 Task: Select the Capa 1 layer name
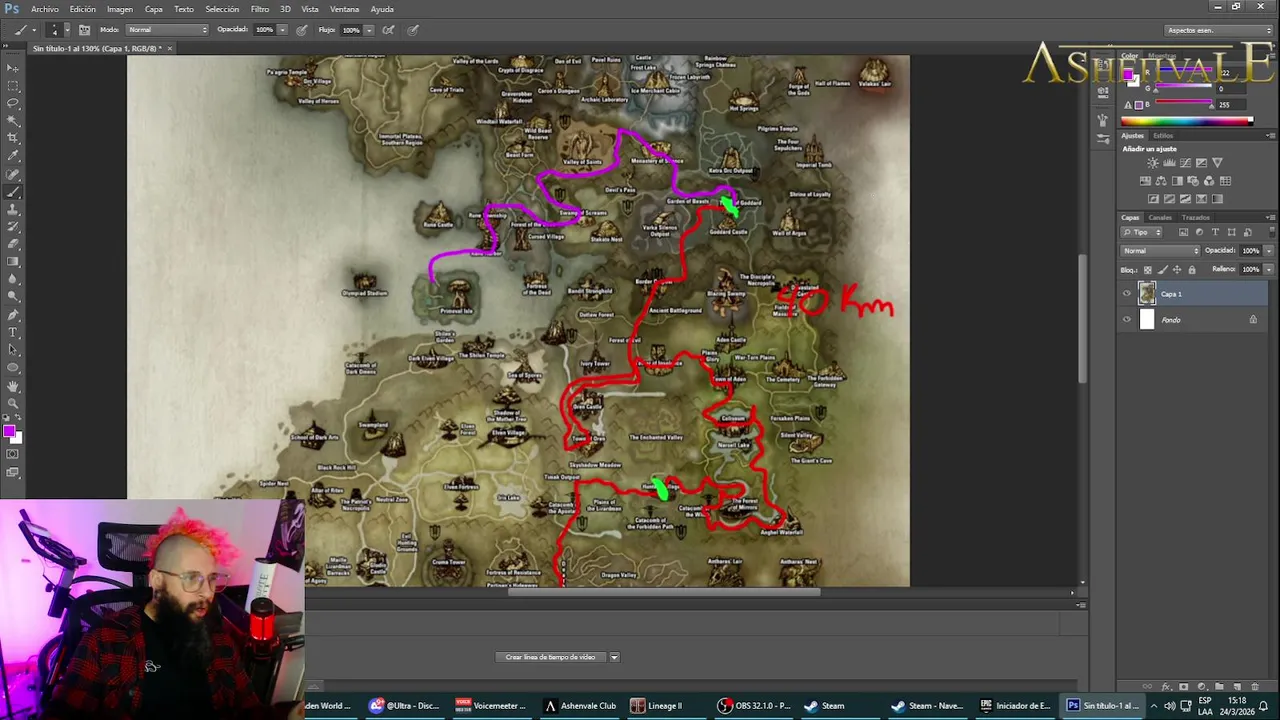coord(1171,294)
